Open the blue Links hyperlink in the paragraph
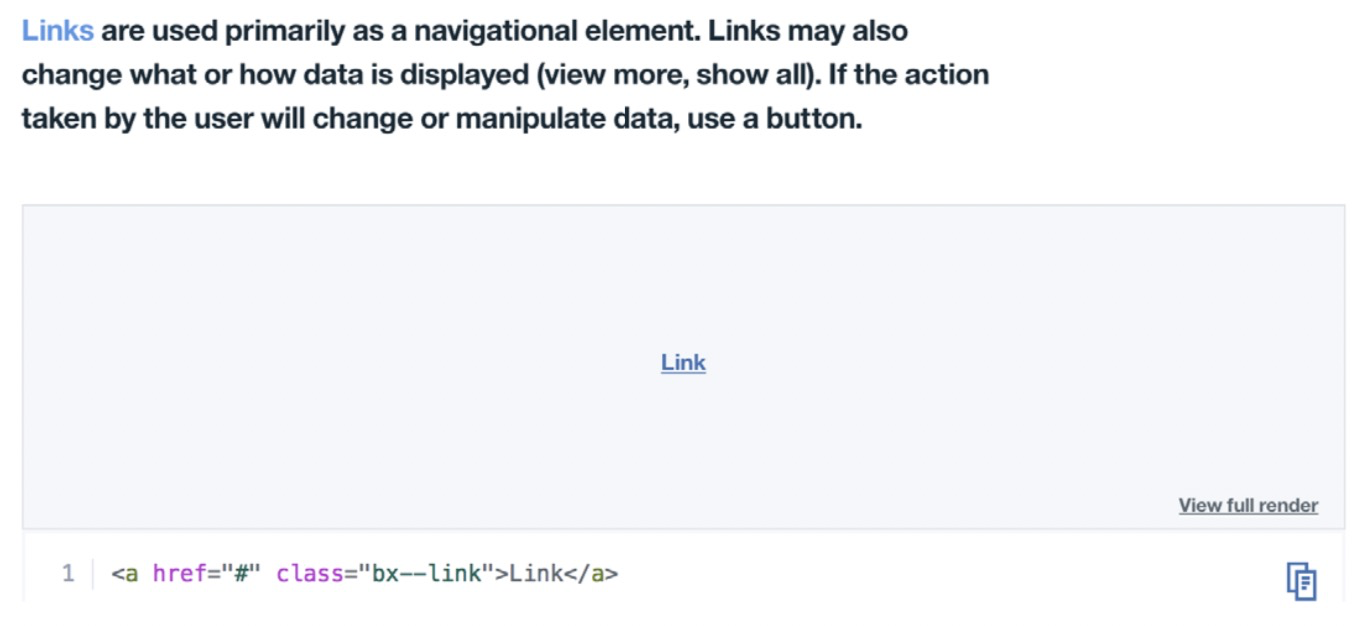This screenshot has width=1352, height=628. click(58, 31)
